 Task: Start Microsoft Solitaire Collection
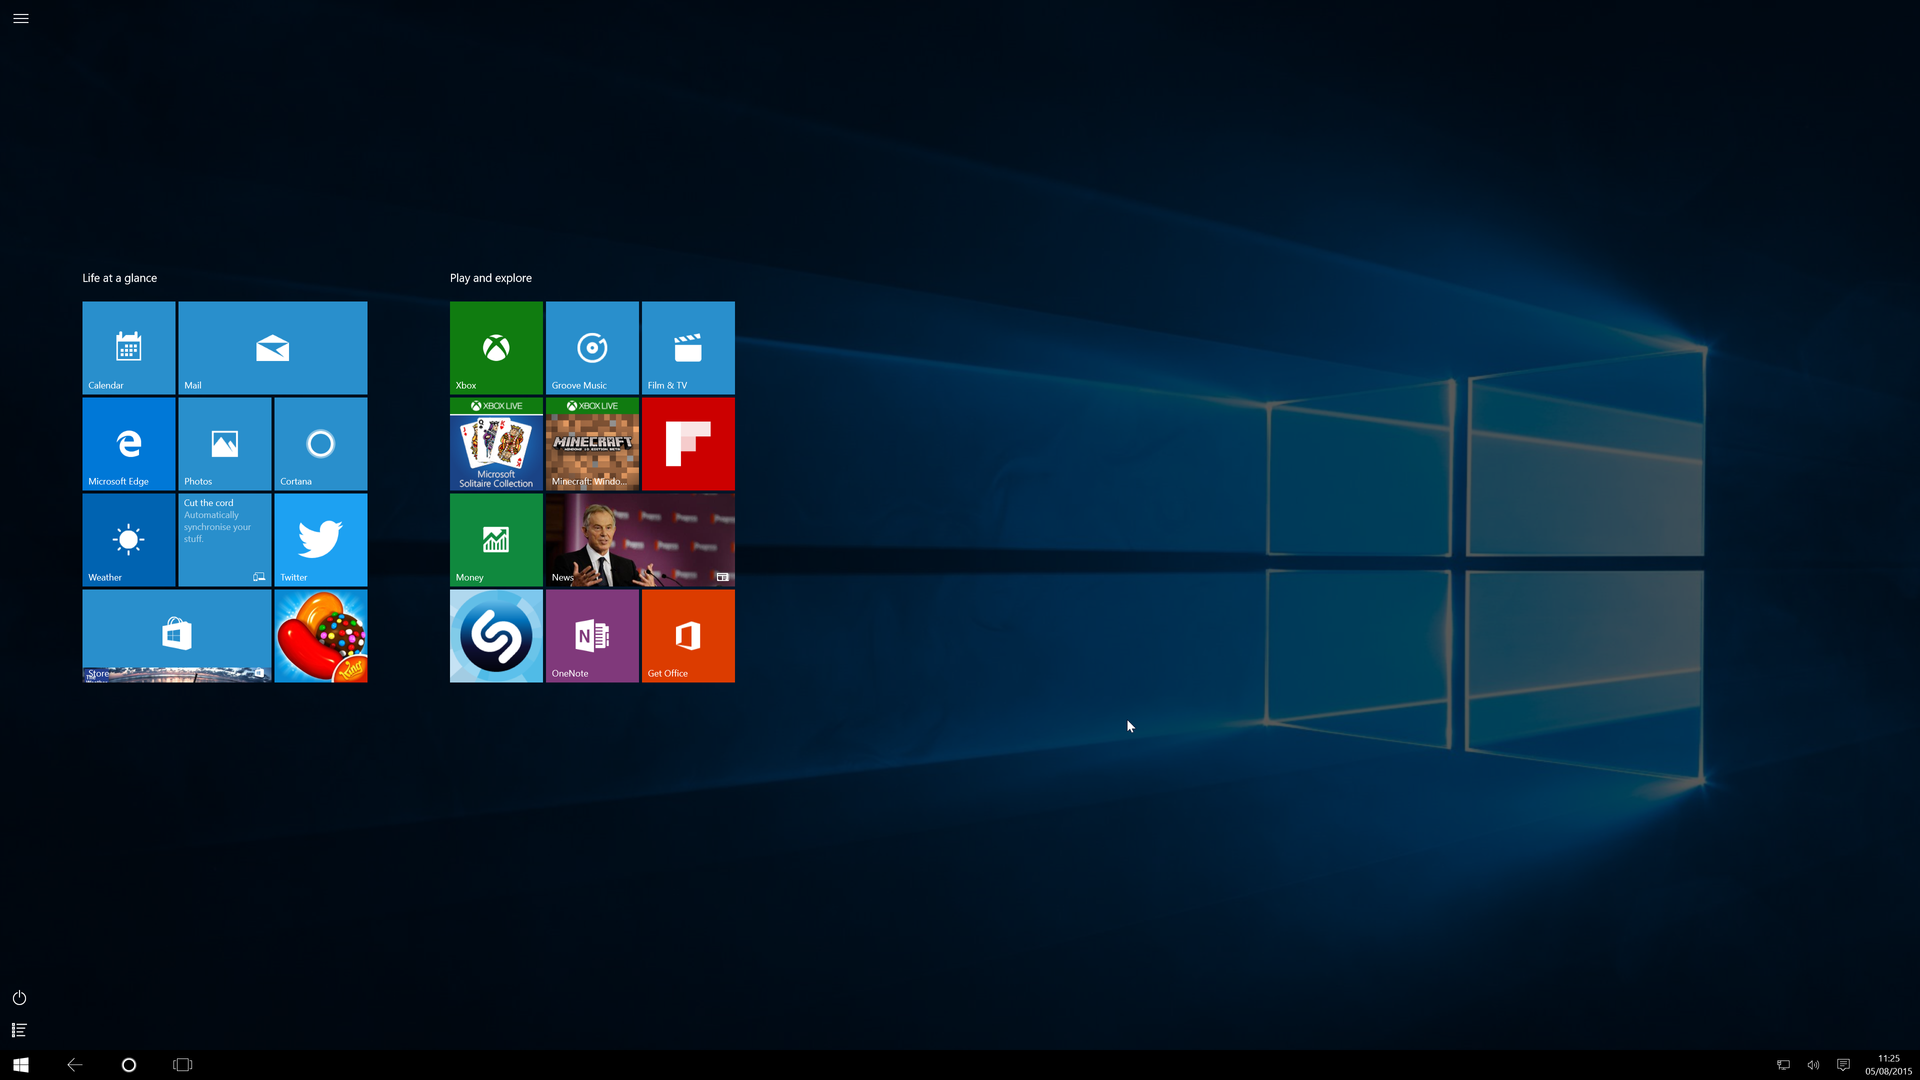point(496,443)
